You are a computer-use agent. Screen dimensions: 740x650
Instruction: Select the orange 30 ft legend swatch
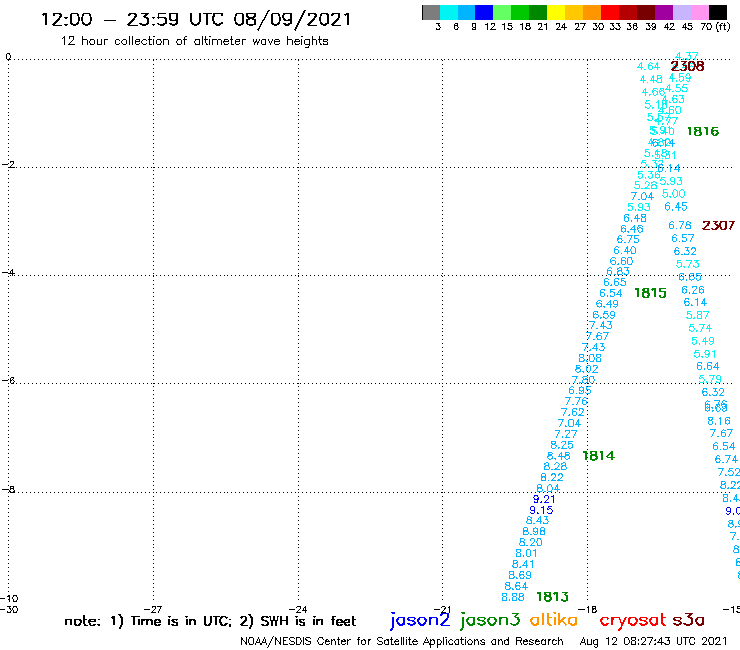click(x=592, y=12)
